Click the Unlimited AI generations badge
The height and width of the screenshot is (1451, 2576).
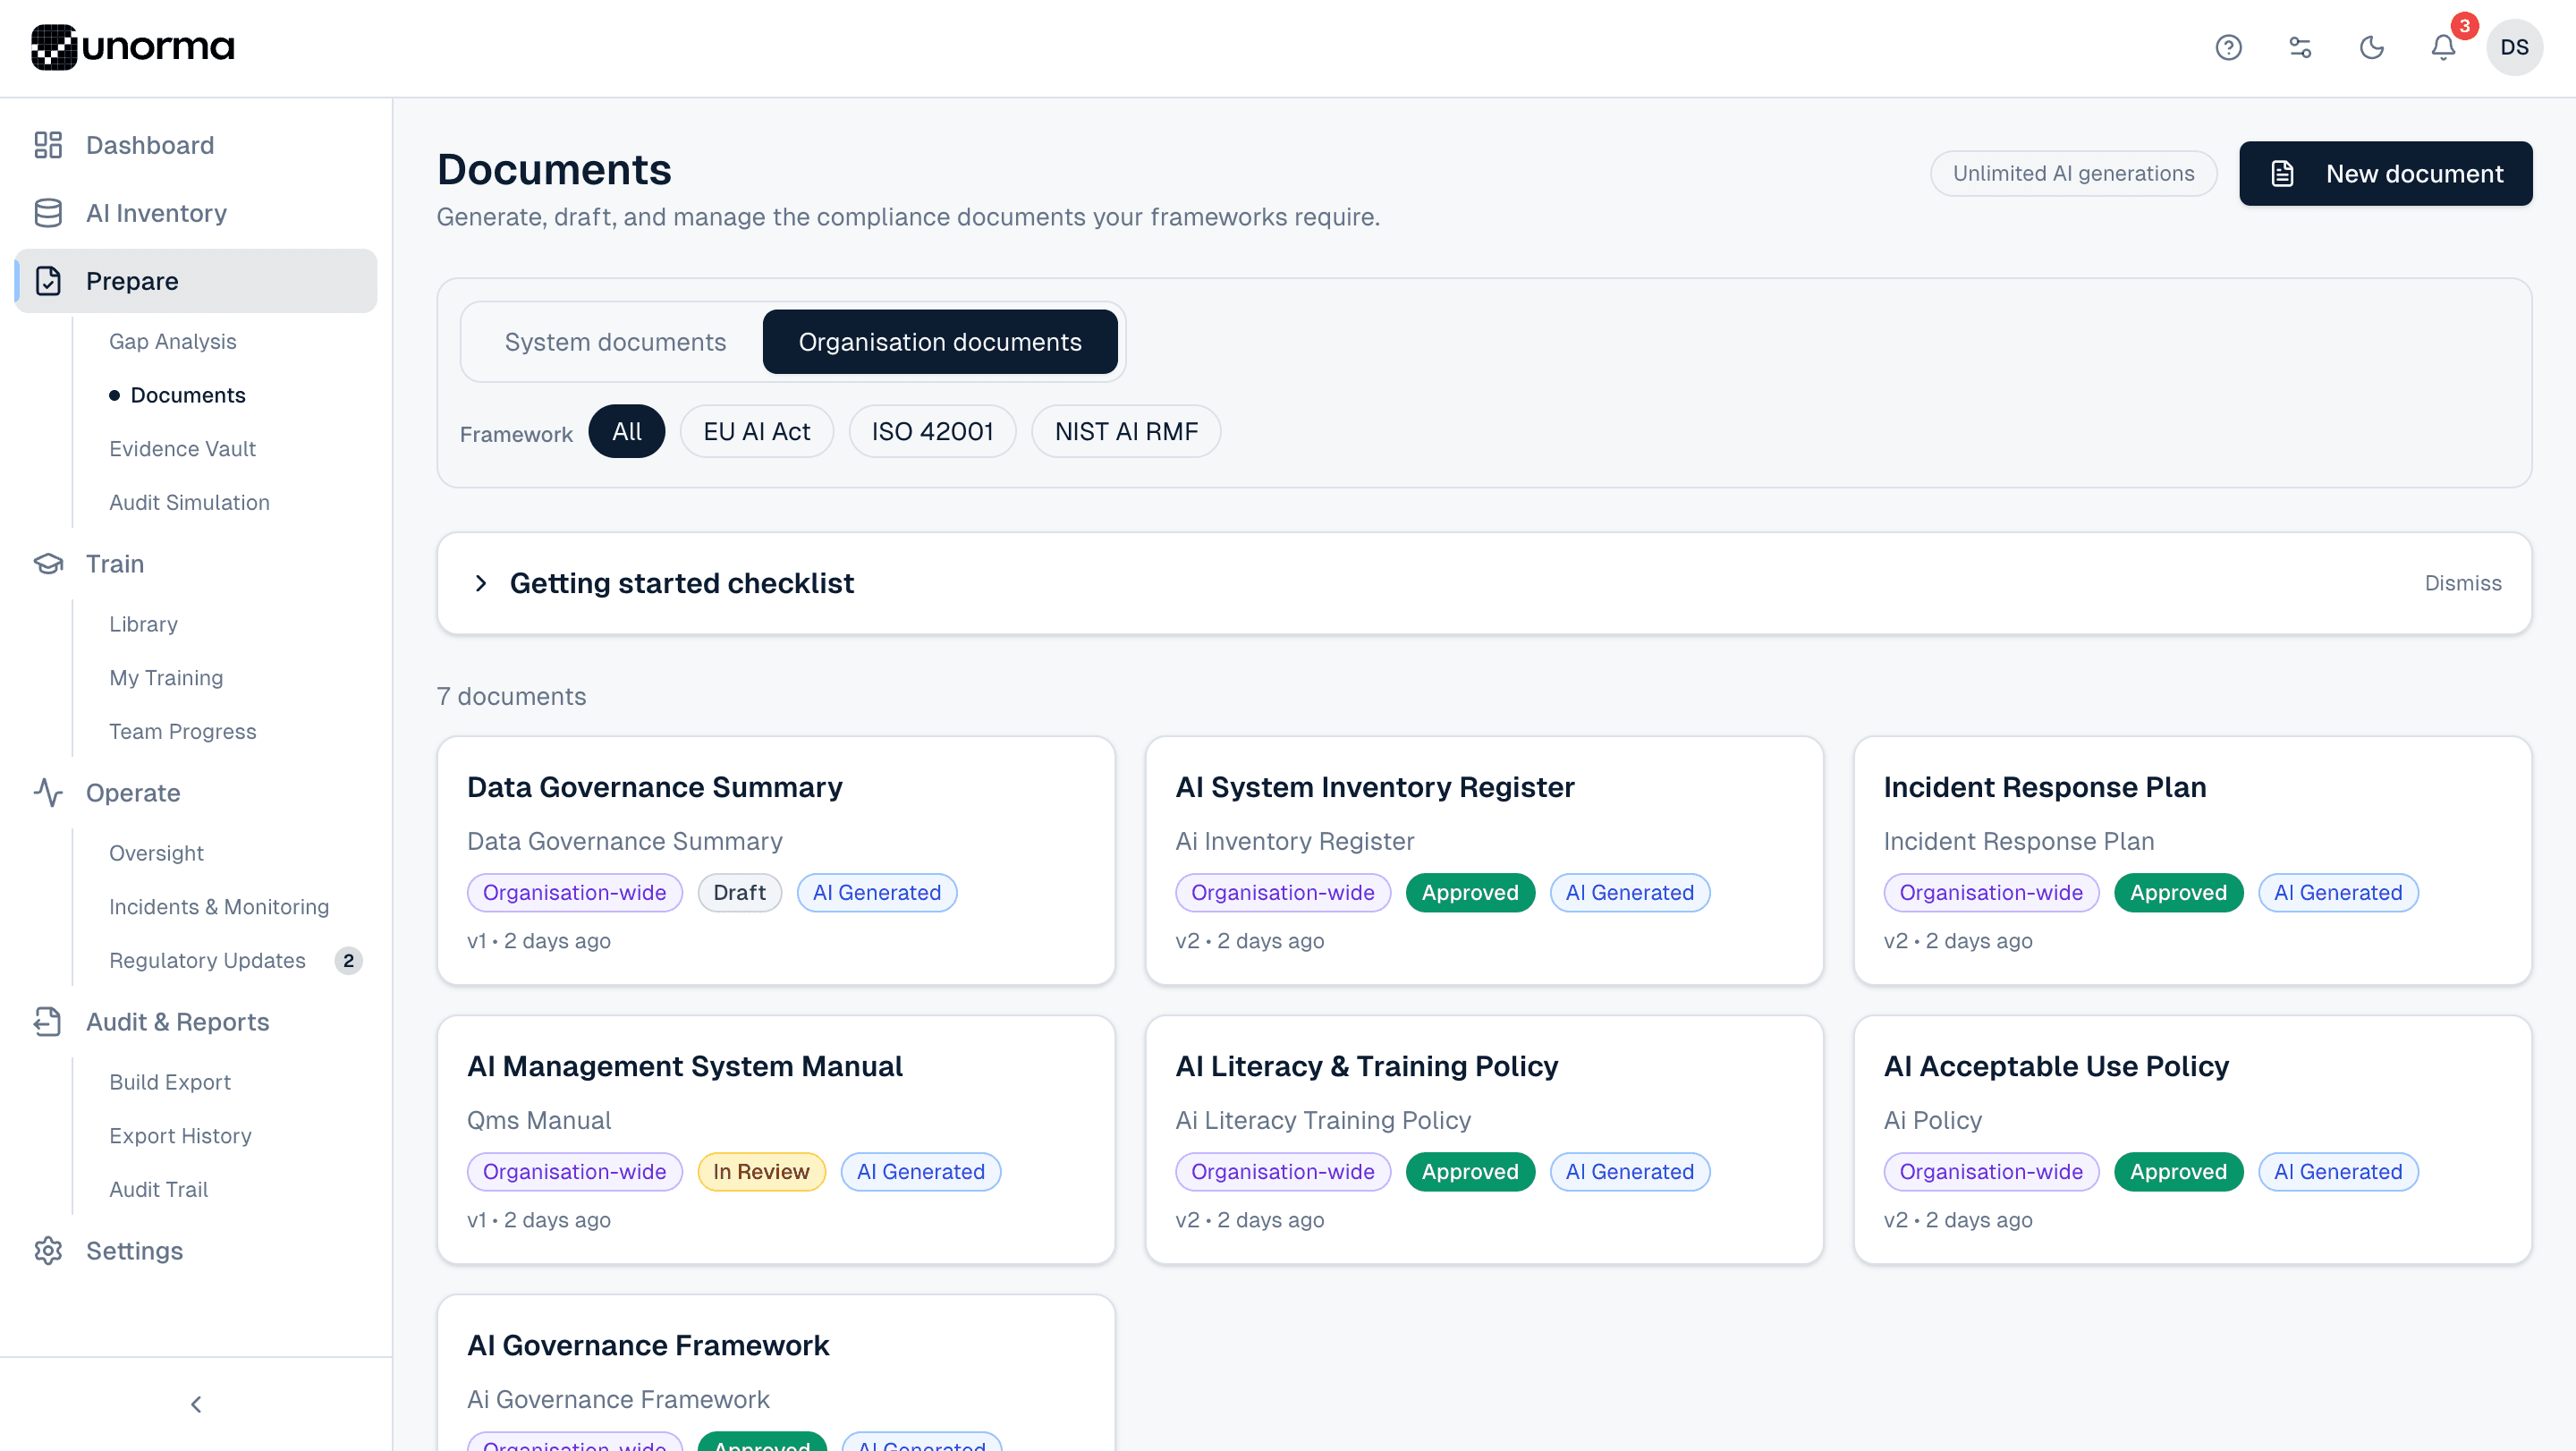pyautogui.click(x=2073, y=173)
